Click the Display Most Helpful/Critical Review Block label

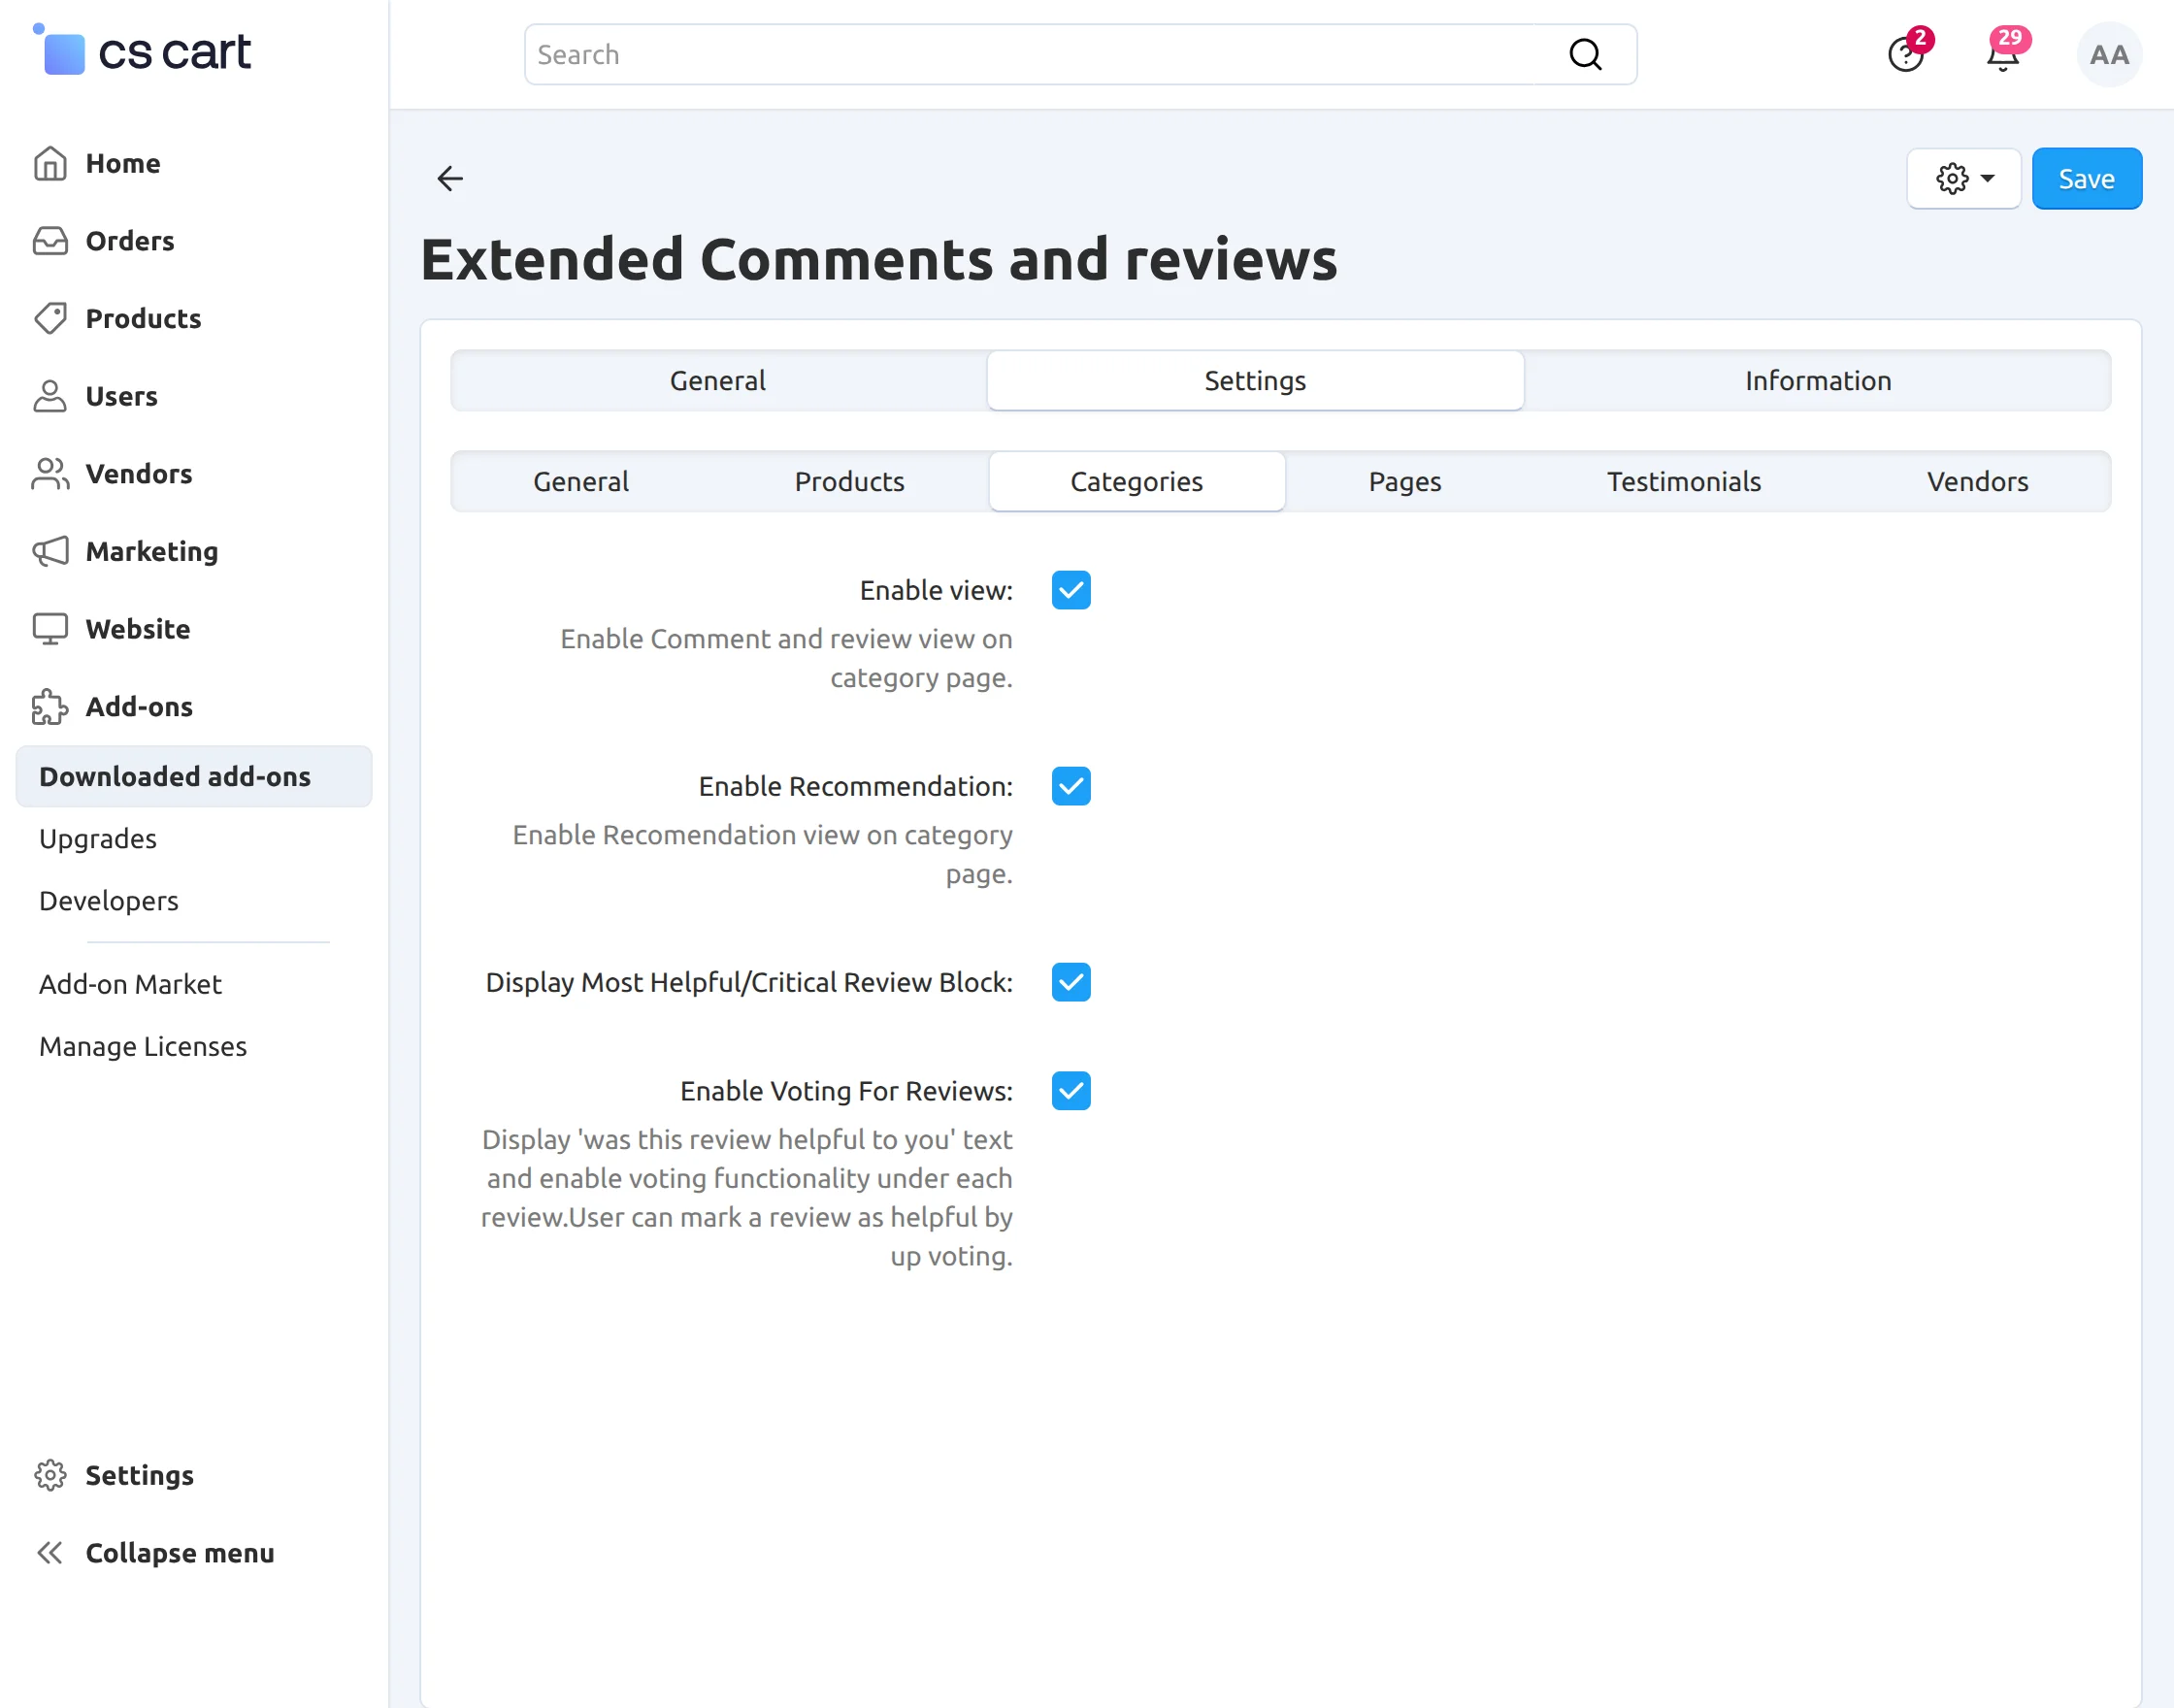(748, 982)
